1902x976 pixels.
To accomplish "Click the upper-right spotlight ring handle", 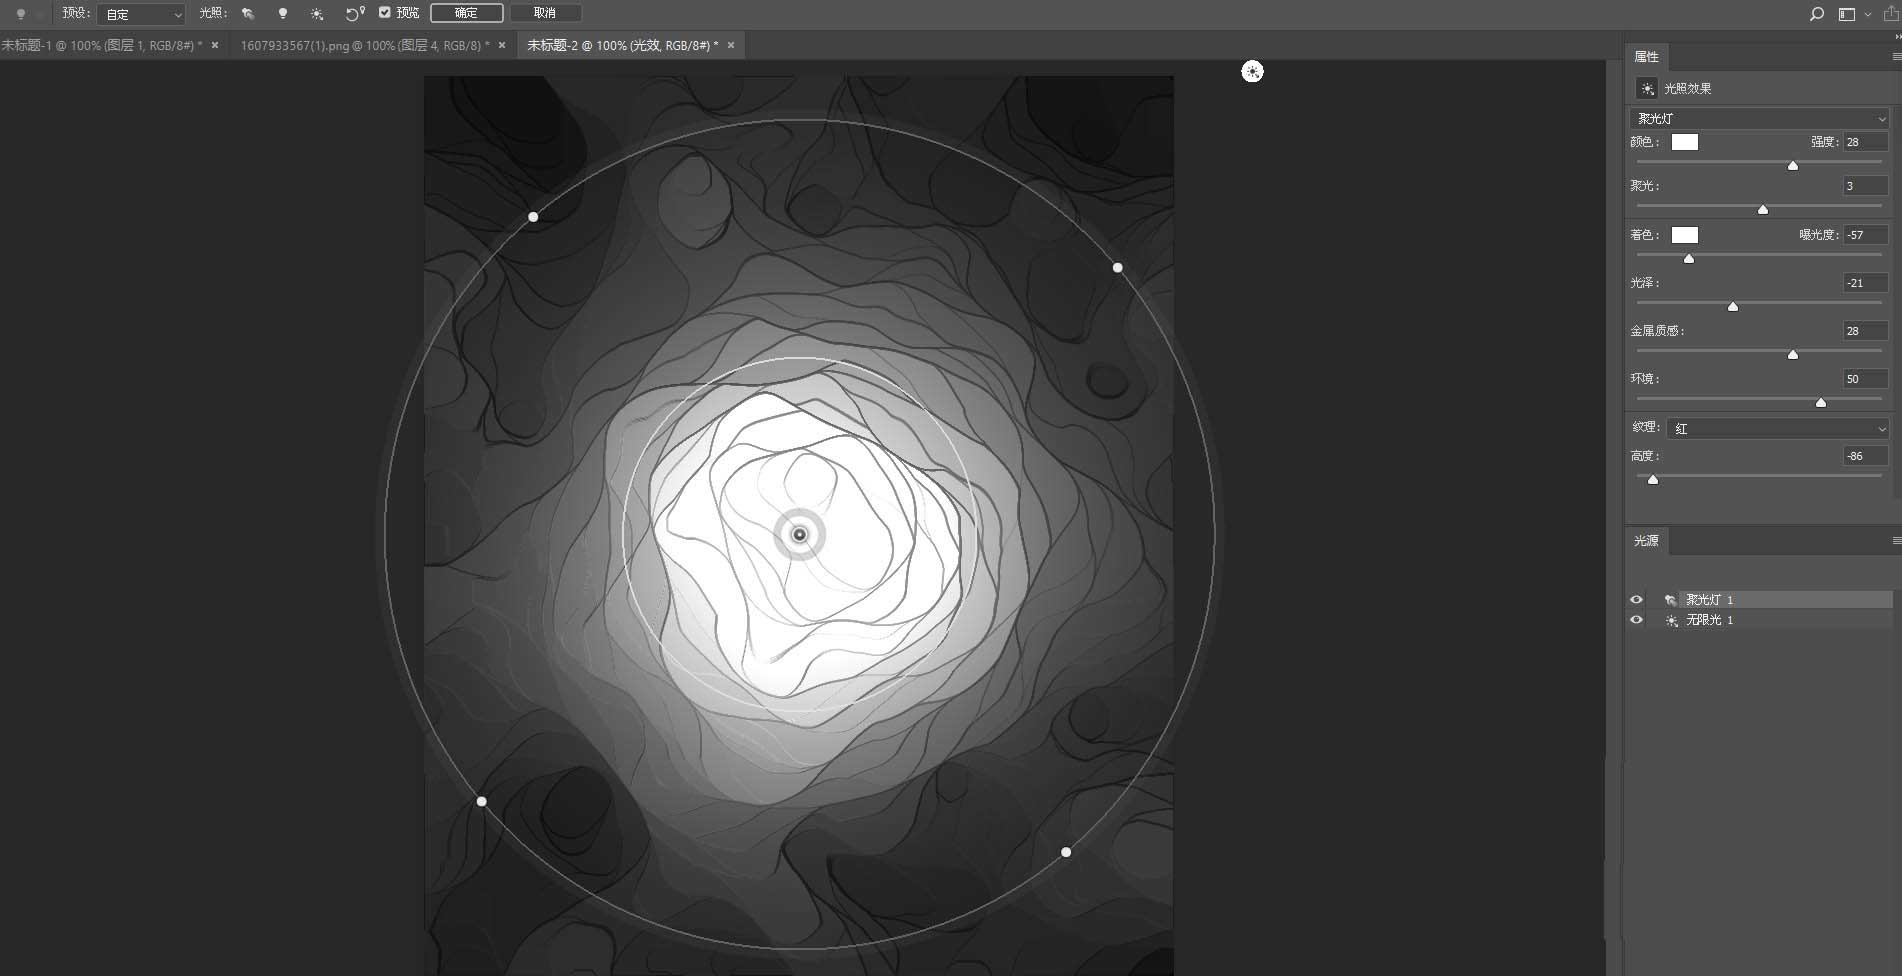I will click(1118, 268).
